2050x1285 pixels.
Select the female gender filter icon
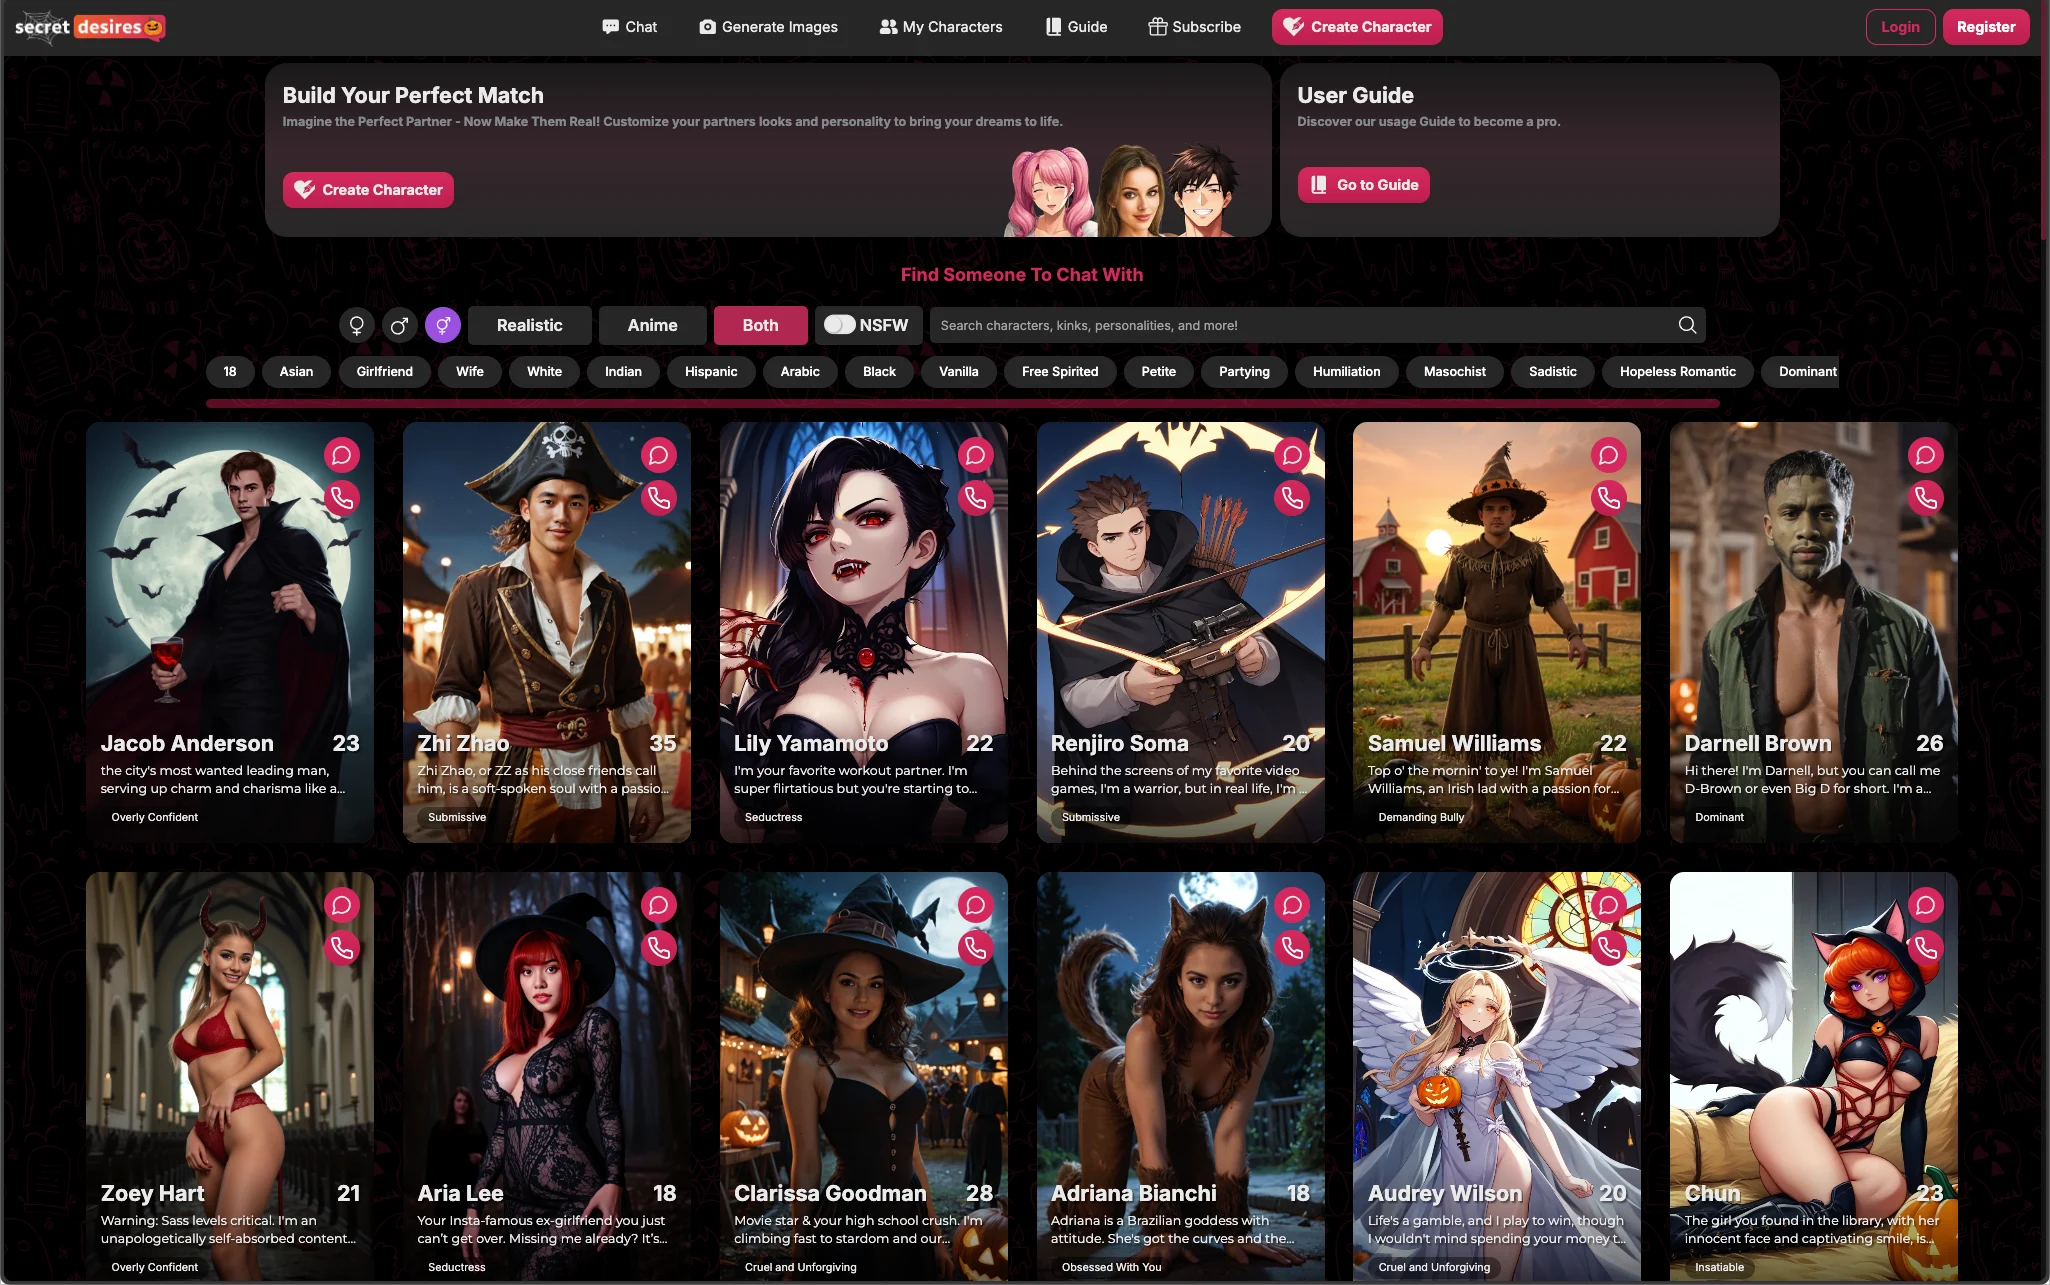357,324
